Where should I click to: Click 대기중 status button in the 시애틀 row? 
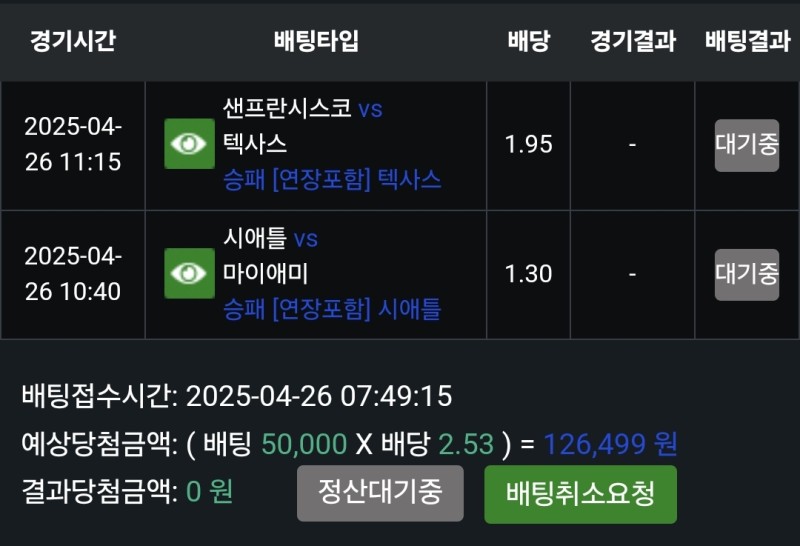pyautogui.click(x=746, y=274)
